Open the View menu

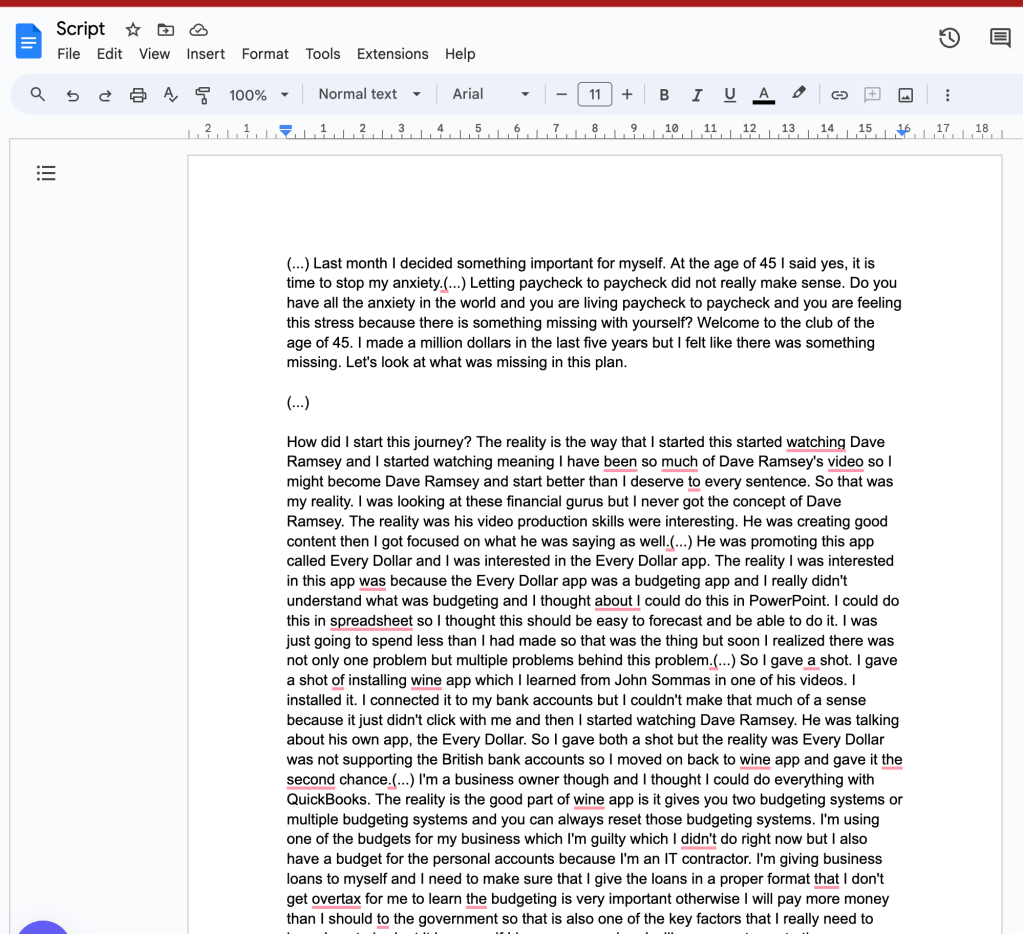pos(154,54)
